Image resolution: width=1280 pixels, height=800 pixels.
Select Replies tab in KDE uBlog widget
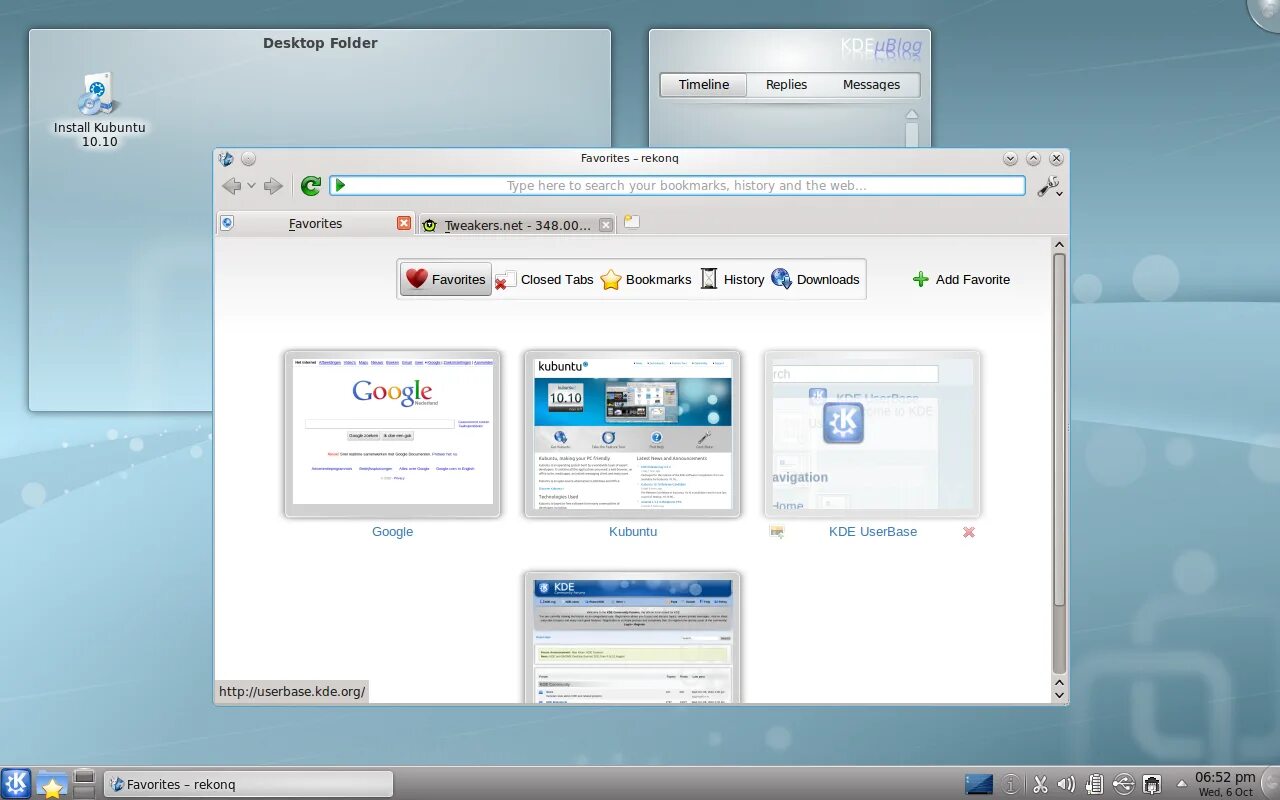[786, 85]
